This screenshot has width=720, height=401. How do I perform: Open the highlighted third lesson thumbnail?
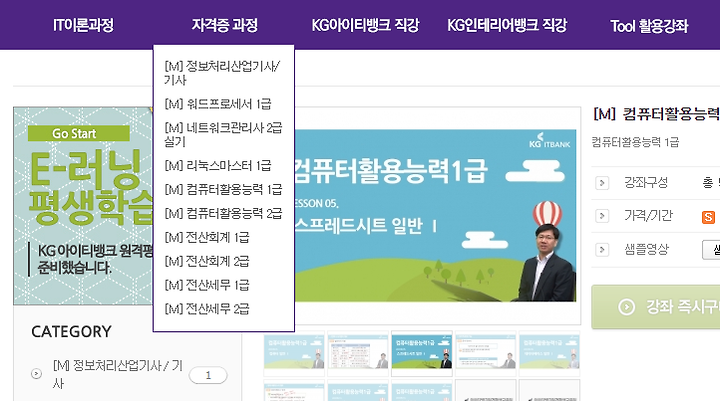pos(422,353)
